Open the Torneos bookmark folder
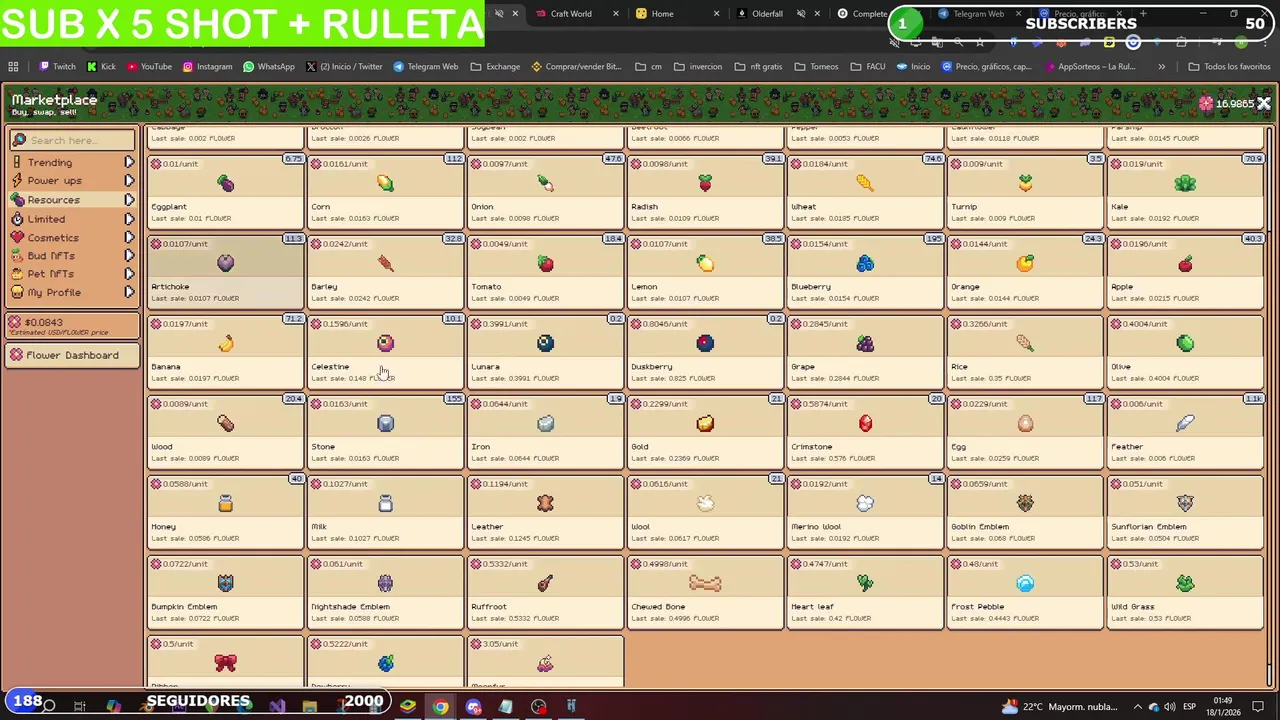The image size is (1280, 720). 817,67
